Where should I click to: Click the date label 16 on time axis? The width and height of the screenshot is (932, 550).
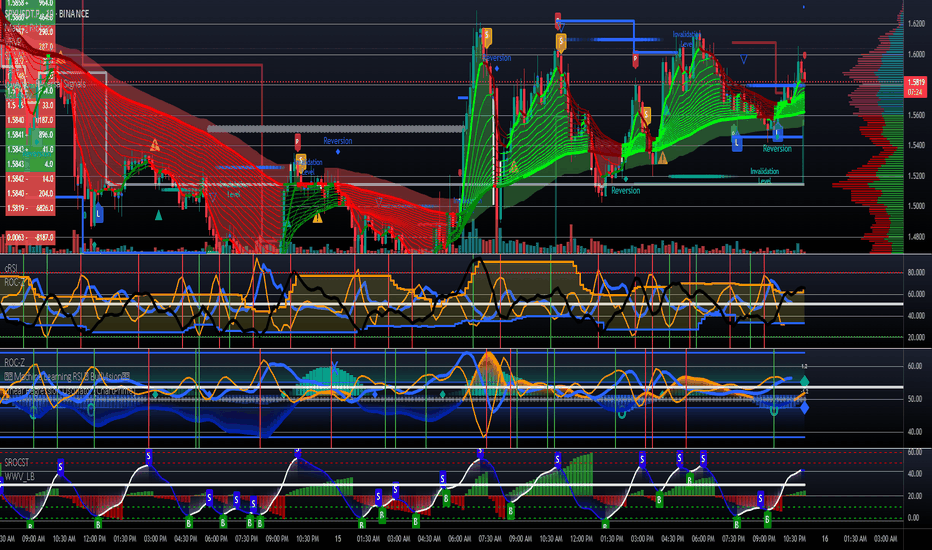click(824, 539)
